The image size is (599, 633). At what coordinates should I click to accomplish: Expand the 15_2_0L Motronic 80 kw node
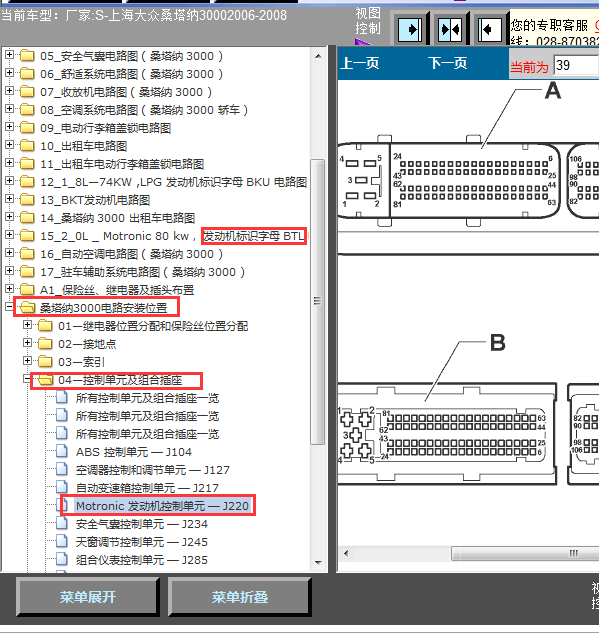(9, 235)
